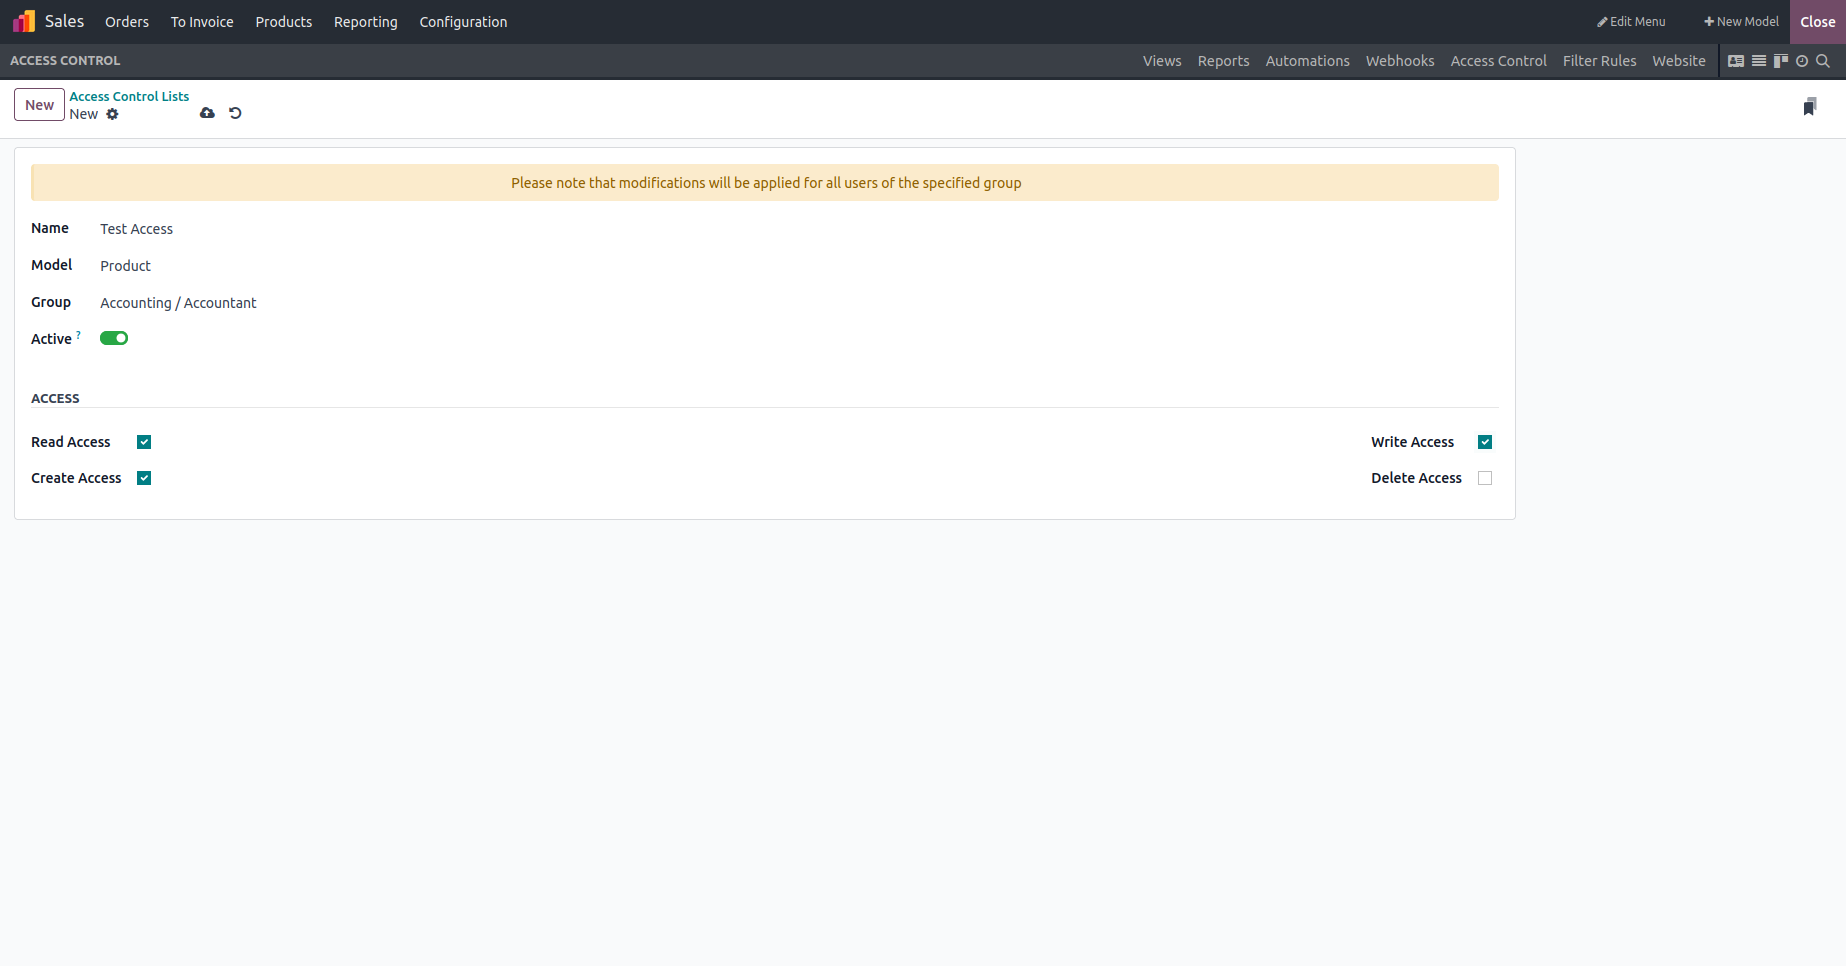Open the Orders menu
The image size is (1846, 966).
point(127,22)
